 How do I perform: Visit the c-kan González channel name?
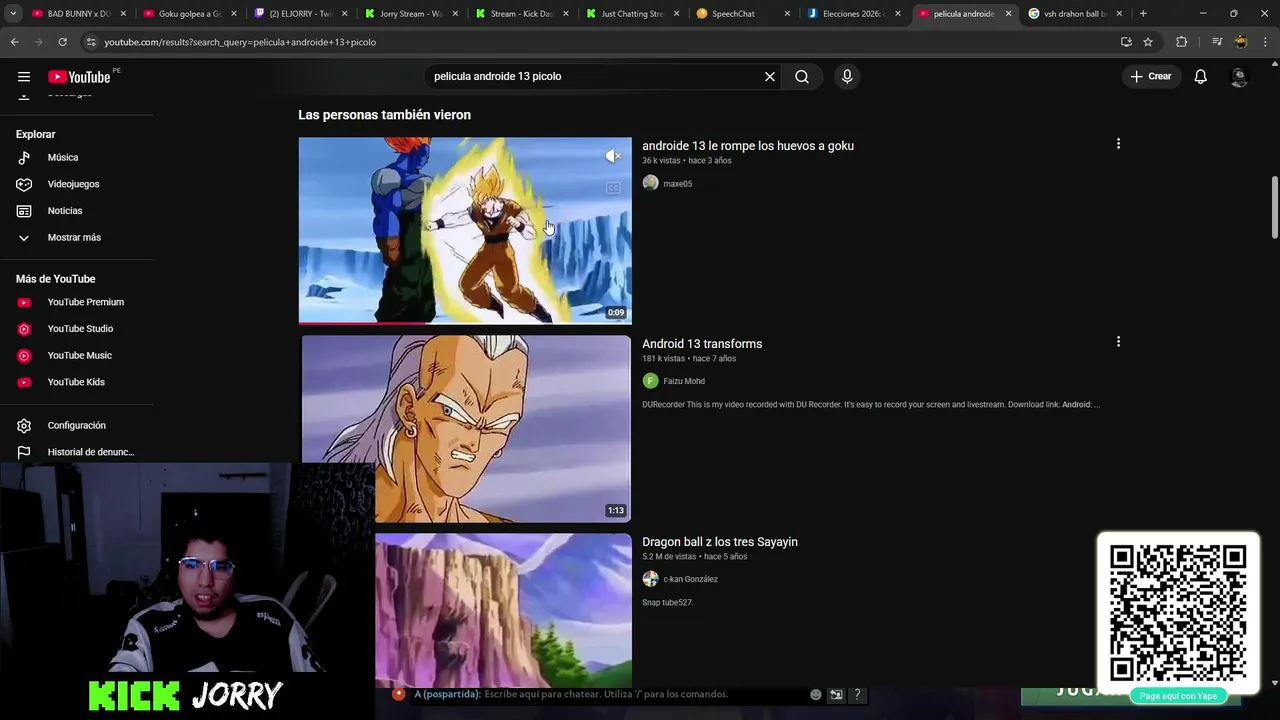point(690,579)
